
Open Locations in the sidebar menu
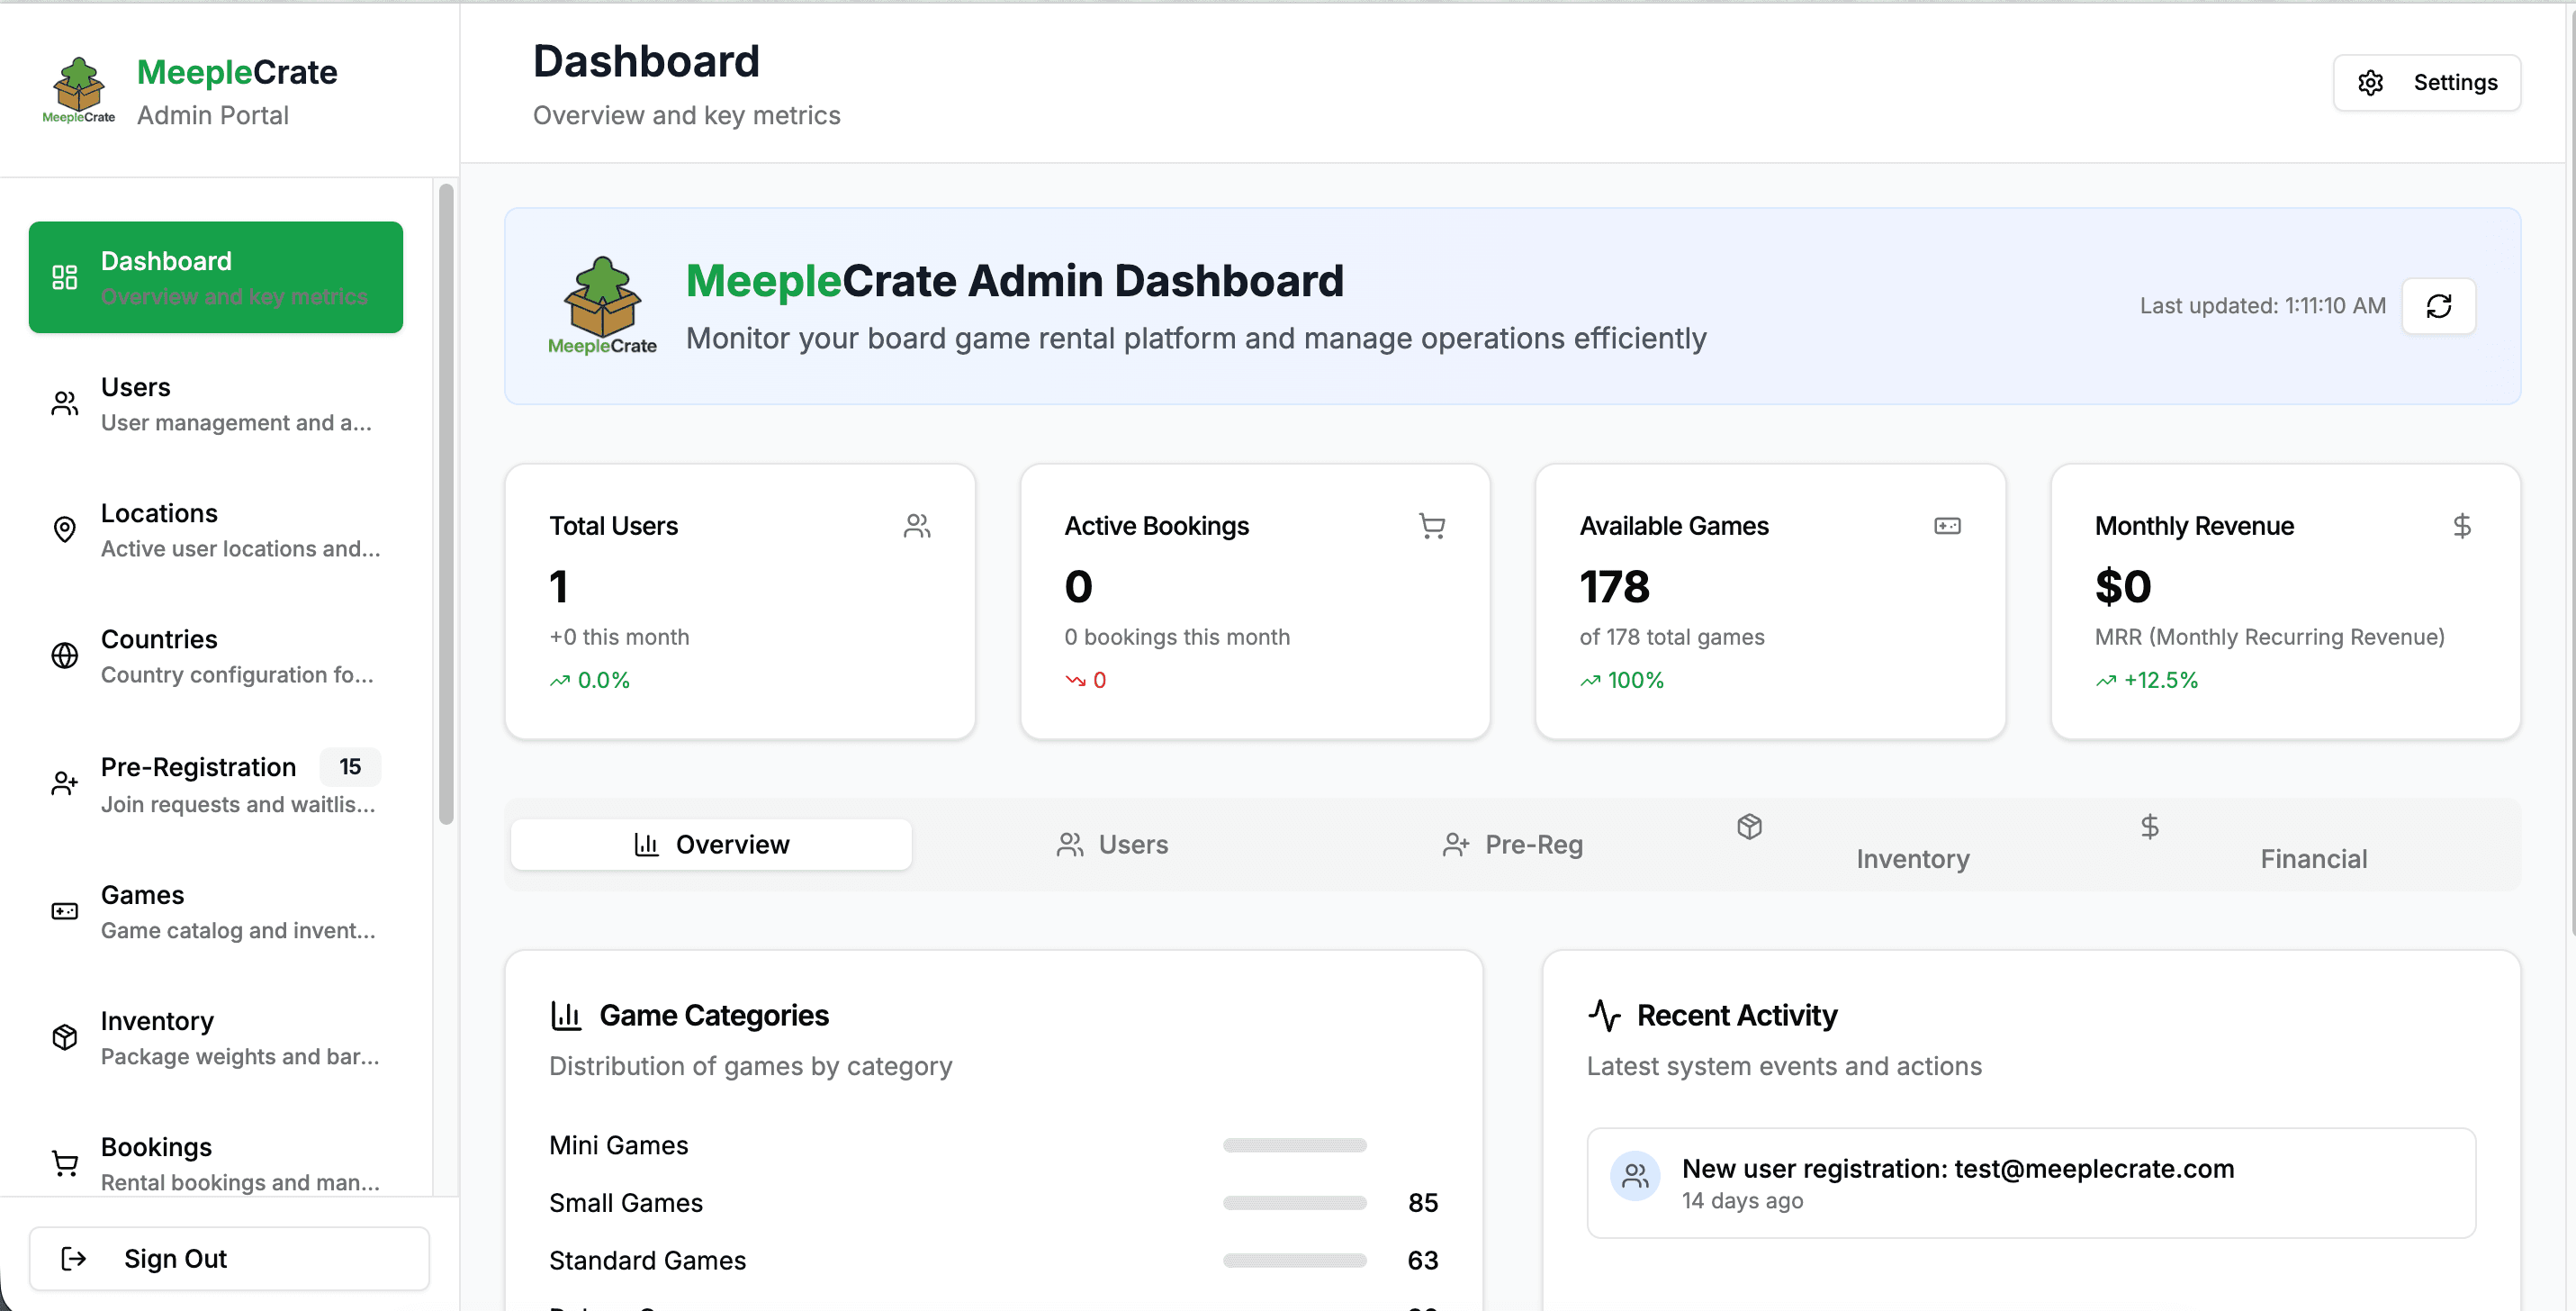pyautogui.click(x=216, y=529)
